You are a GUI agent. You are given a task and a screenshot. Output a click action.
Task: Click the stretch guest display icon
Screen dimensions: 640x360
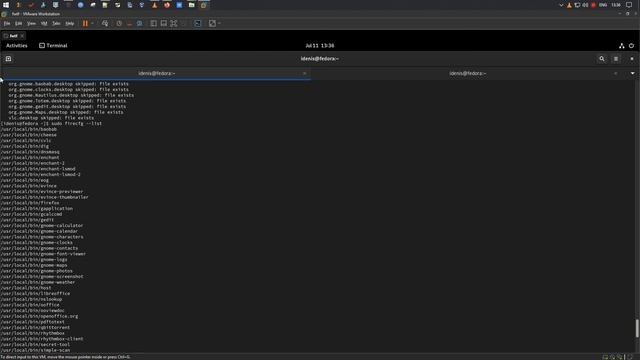pos(212,24)
